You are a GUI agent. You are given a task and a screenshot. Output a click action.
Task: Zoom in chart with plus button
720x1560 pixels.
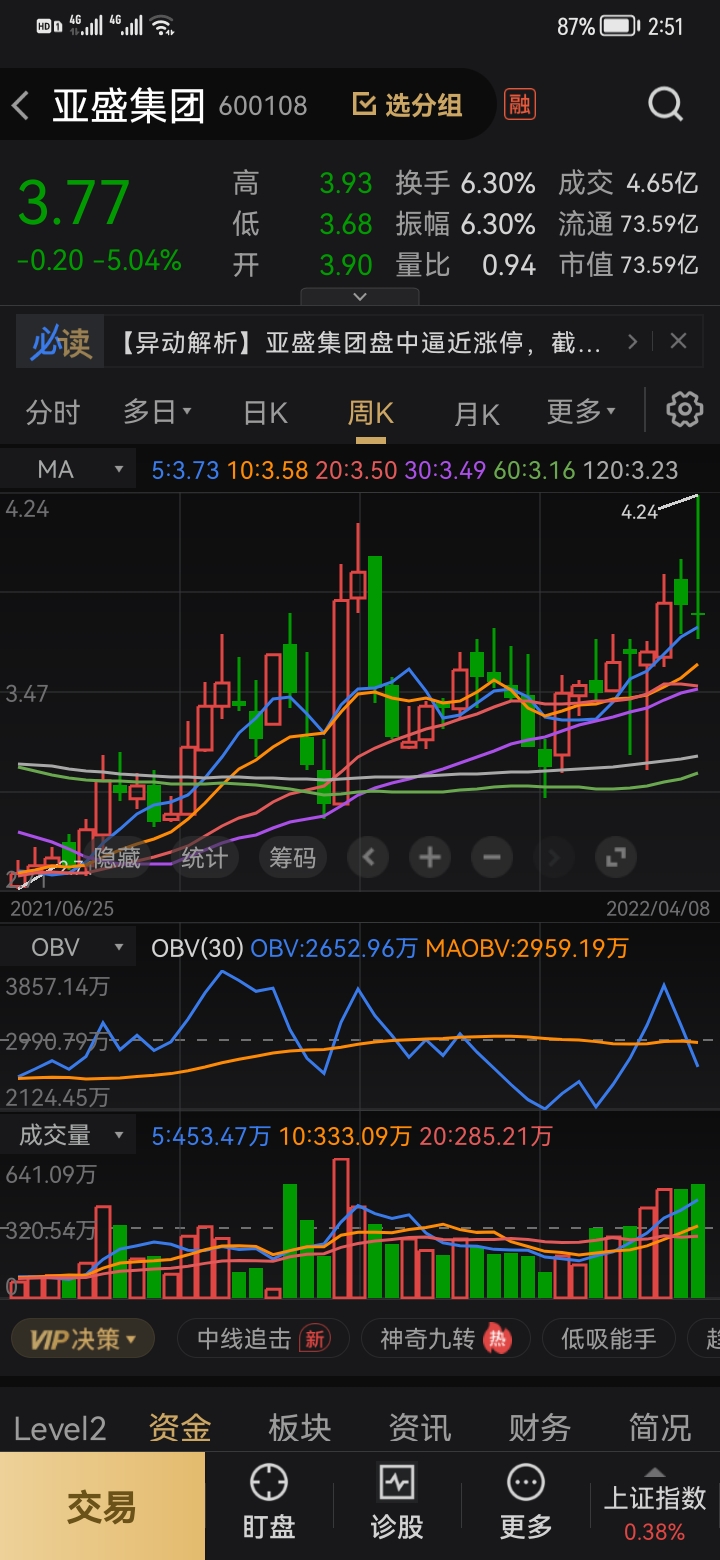click(x=430, y=857)
